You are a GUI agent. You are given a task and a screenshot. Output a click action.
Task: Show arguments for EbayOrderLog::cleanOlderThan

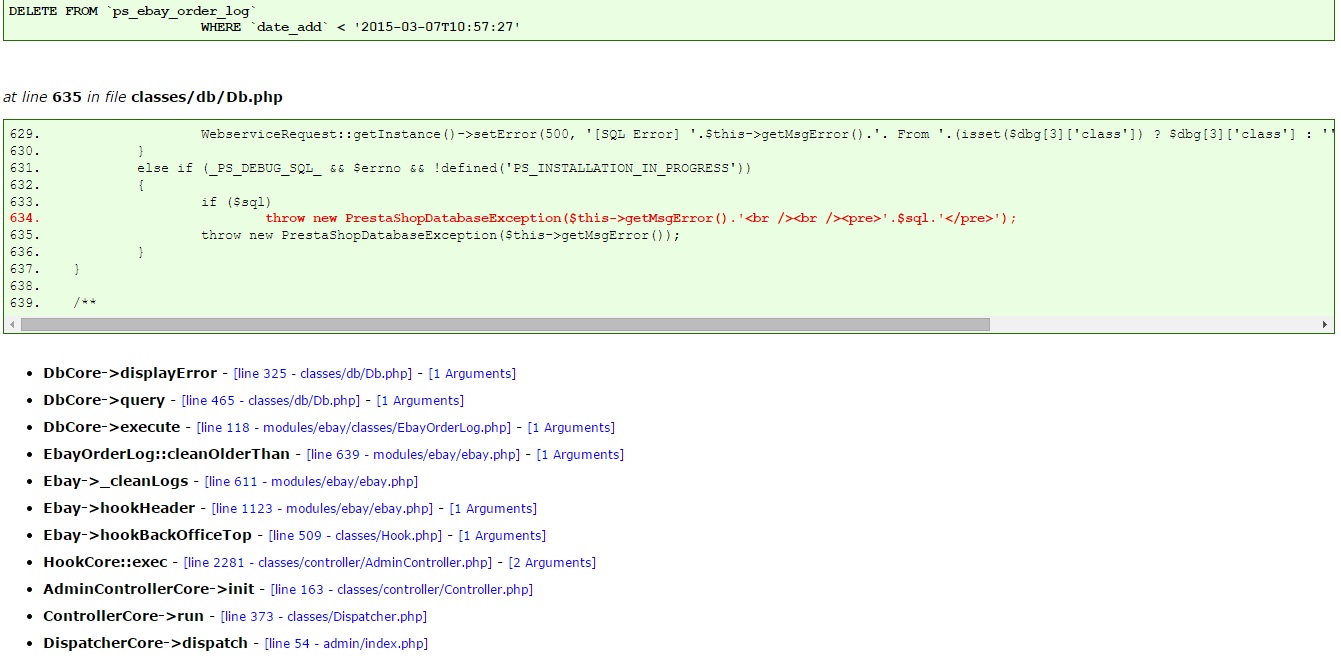point(580,455)
